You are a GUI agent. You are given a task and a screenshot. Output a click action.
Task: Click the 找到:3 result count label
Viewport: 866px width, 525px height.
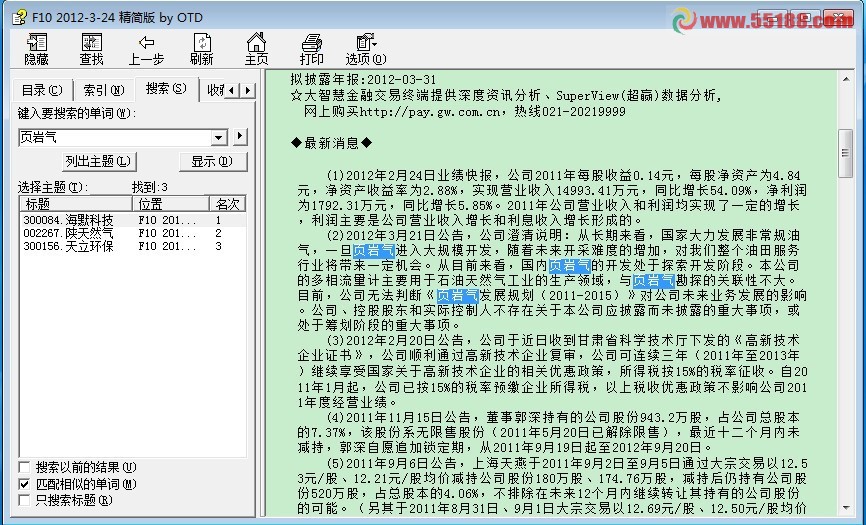click(x=150, y=187)
